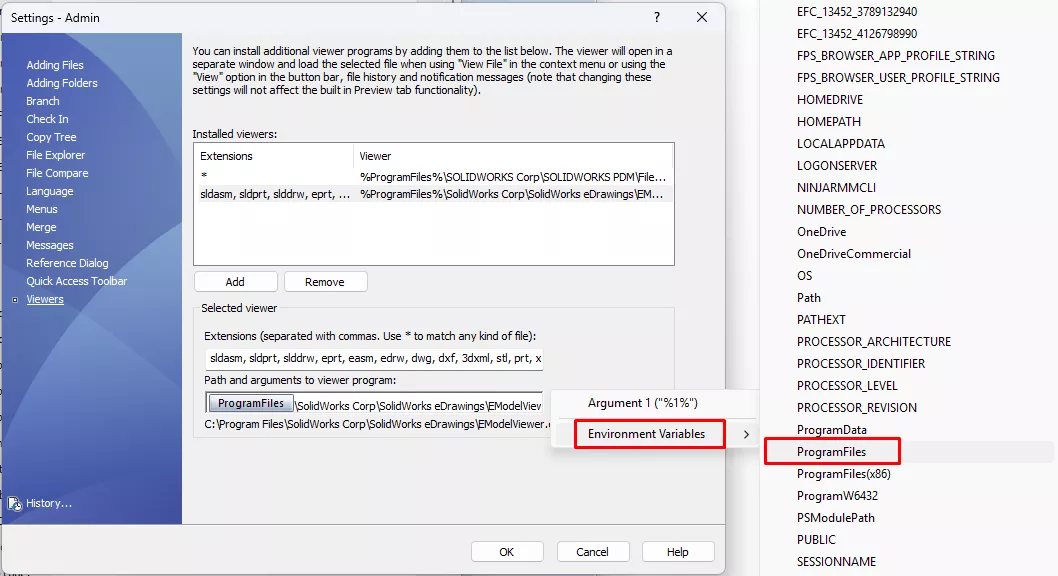
Task: Select Argument 1 ("%1%") menu entry
Action: coord(642,403)
